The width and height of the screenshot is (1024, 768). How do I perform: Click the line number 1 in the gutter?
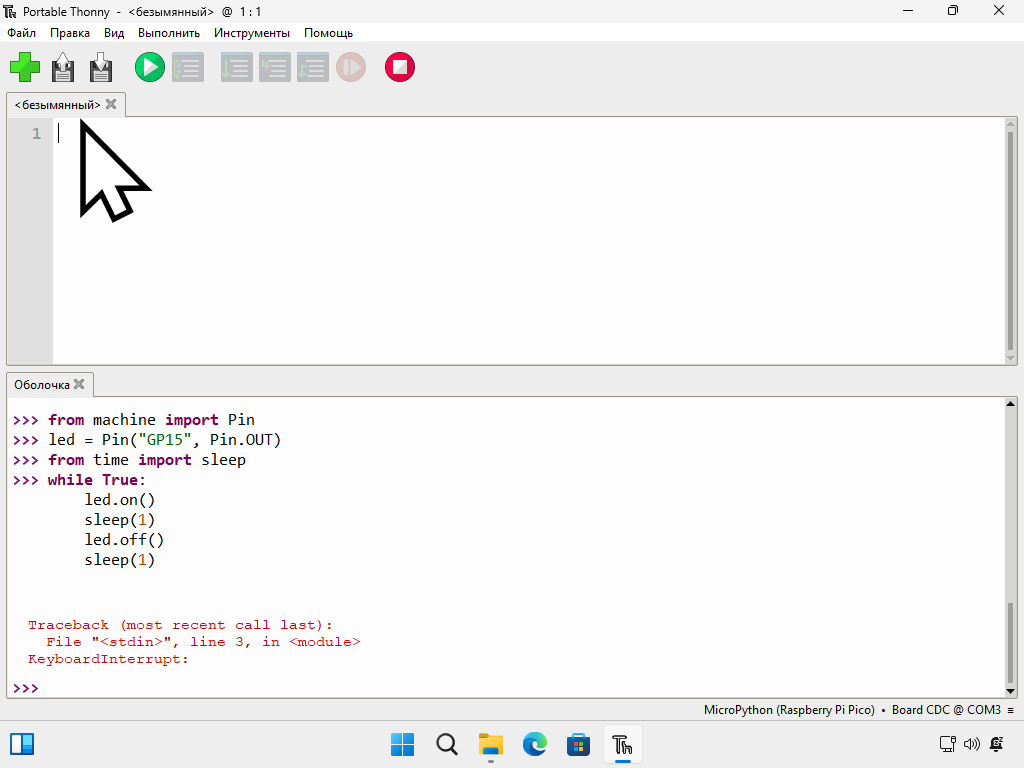pos(37,134)
